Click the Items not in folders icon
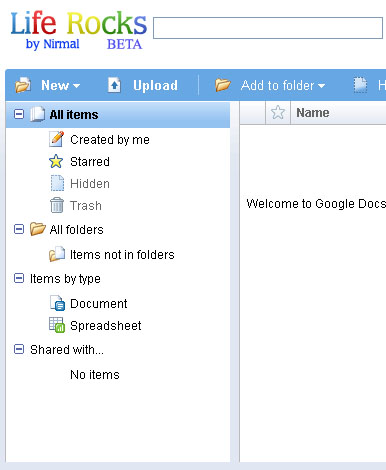Viewport: 386px width, 470px height. tap(57, 254)
